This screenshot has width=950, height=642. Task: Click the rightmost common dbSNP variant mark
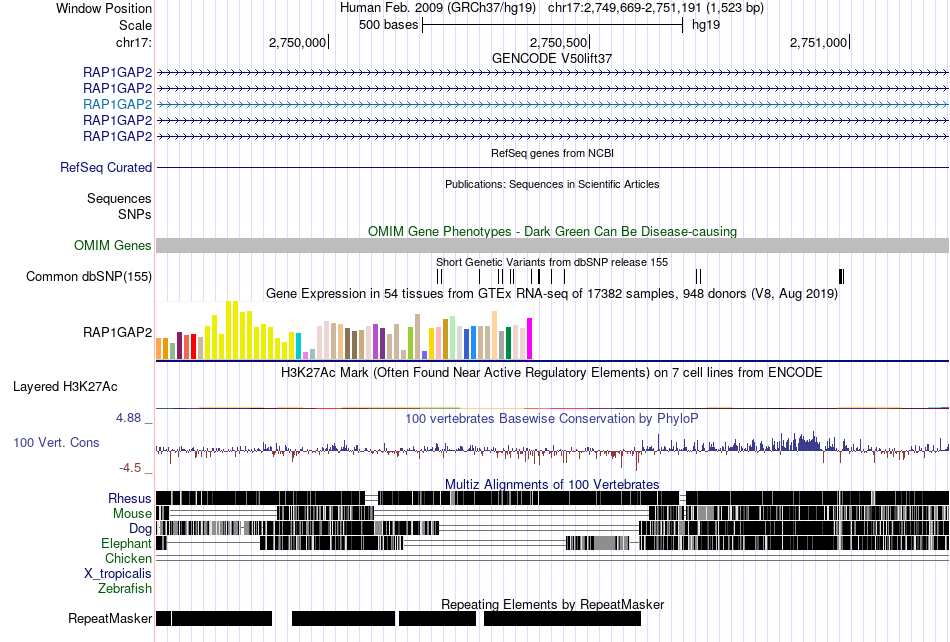click(x=842, y=276)
